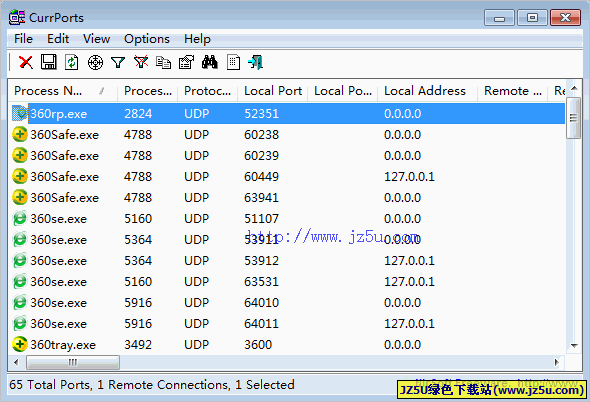590x402 pixels.
Task: Click local port value 53912
Action: [x=262, y=260]
